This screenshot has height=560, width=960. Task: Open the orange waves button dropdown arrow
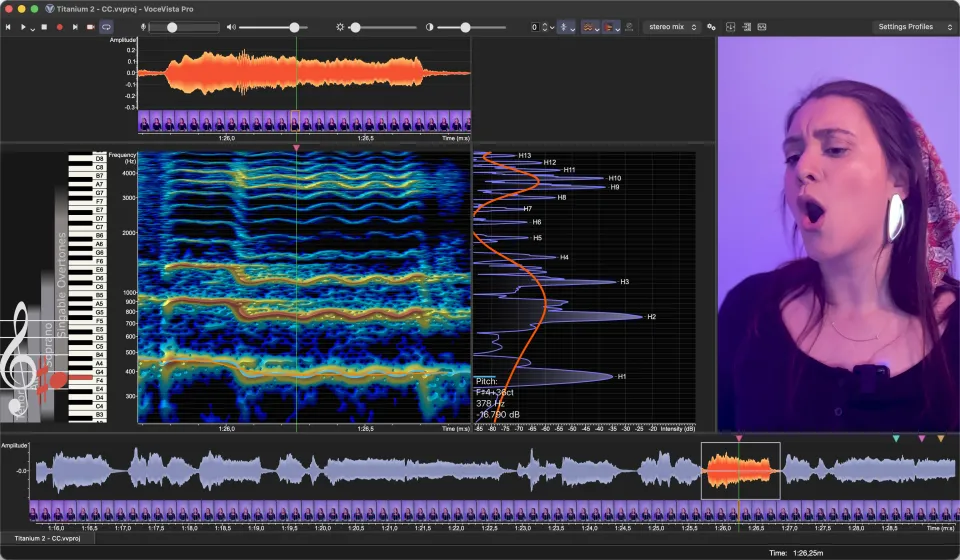click(597, 28)
